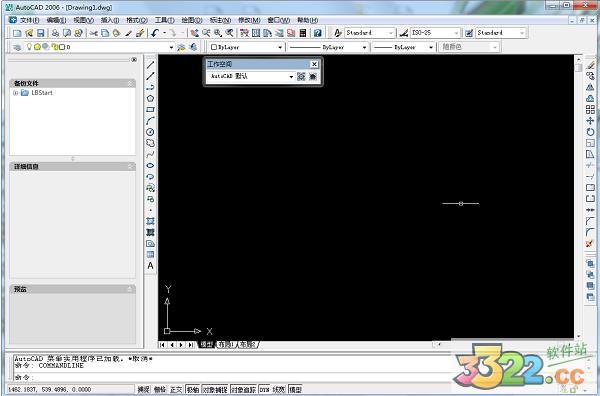Select the Circle drawing tool
This screenshot has height=396, width=600.
click(x=150, y=132)
